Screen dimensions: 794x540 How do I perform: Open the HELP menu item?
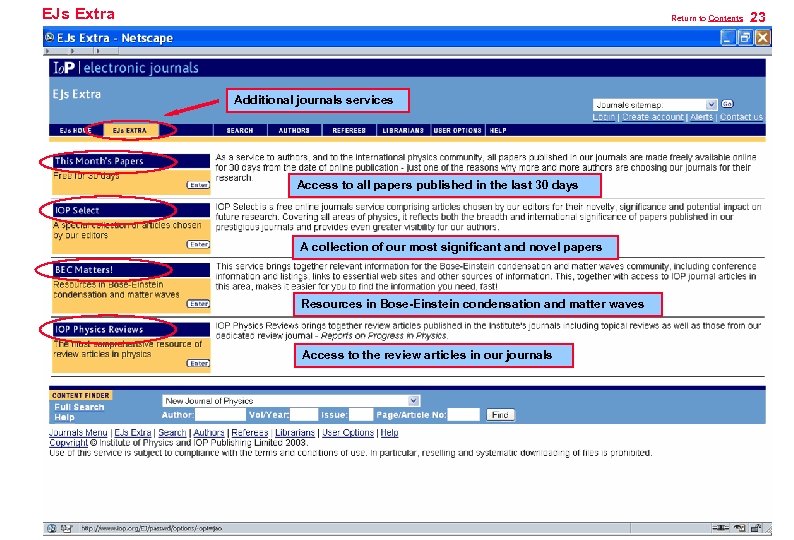coord(498,131)
